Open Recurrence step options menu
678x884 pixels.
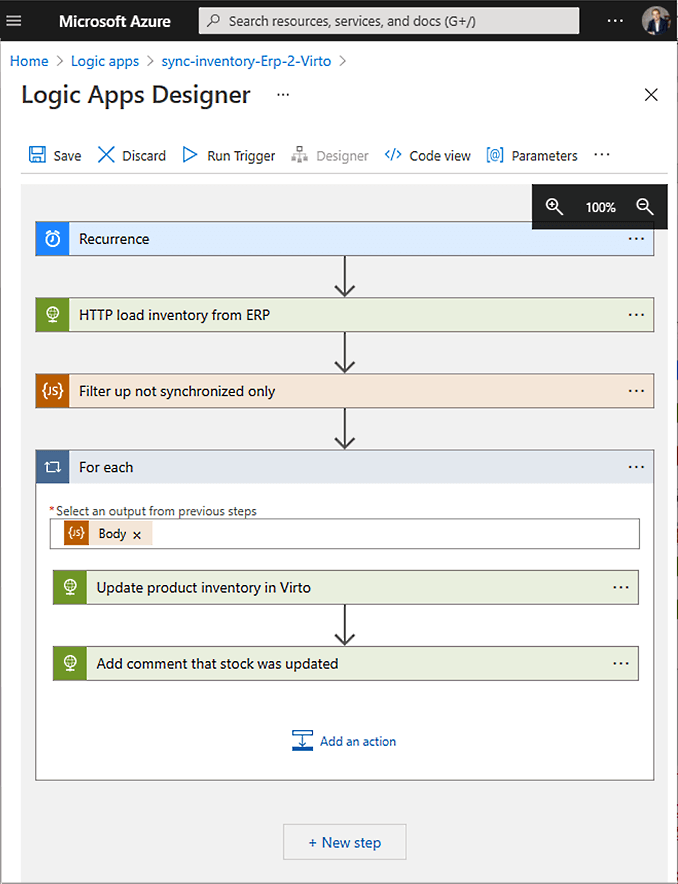click(636, 239)
